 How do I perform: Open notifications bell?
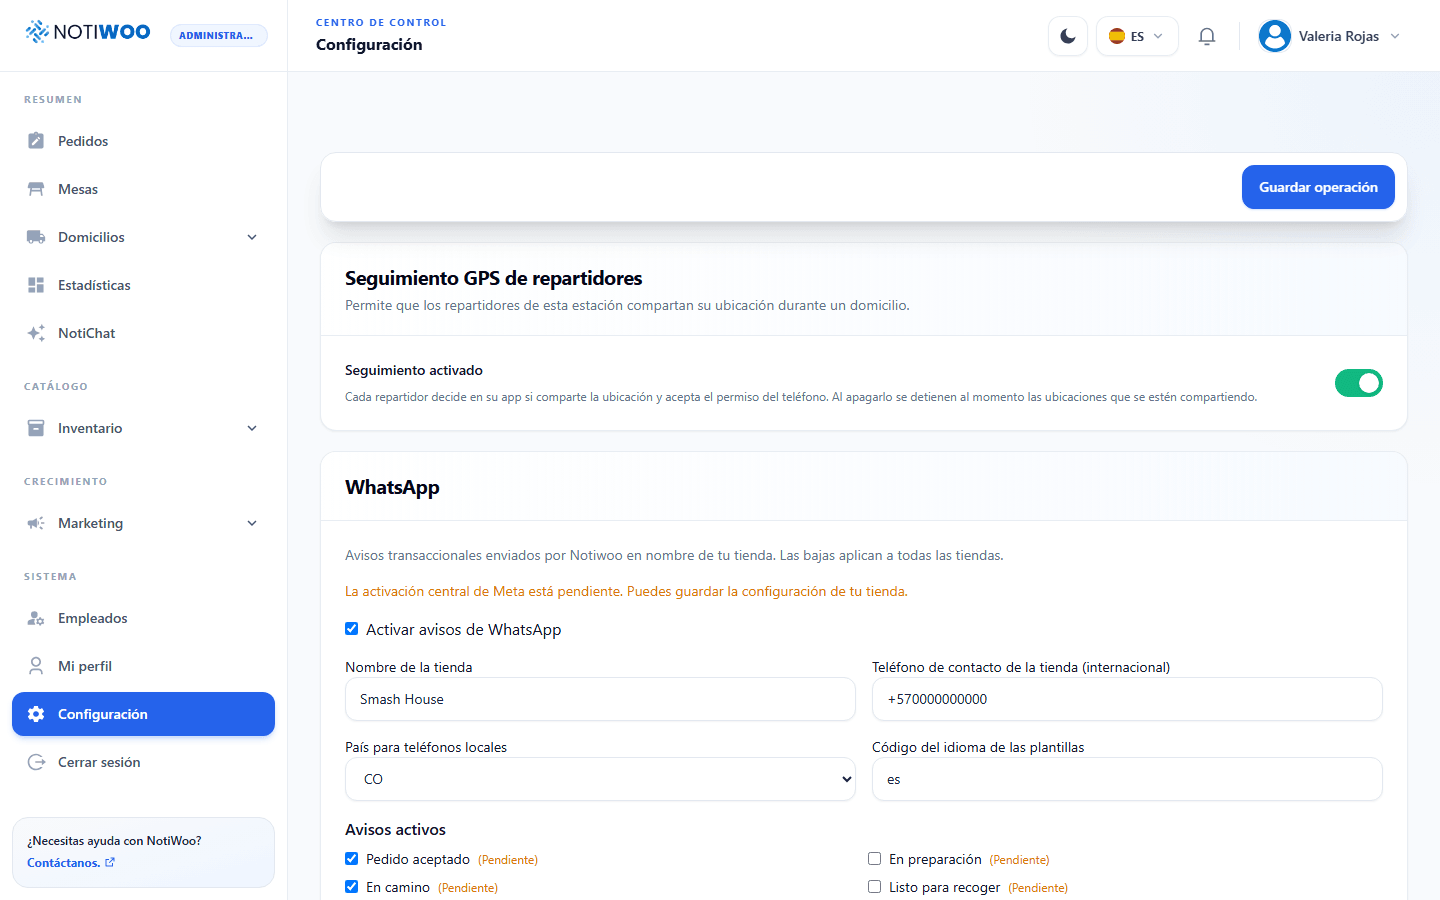click(x=1207, y=36)
